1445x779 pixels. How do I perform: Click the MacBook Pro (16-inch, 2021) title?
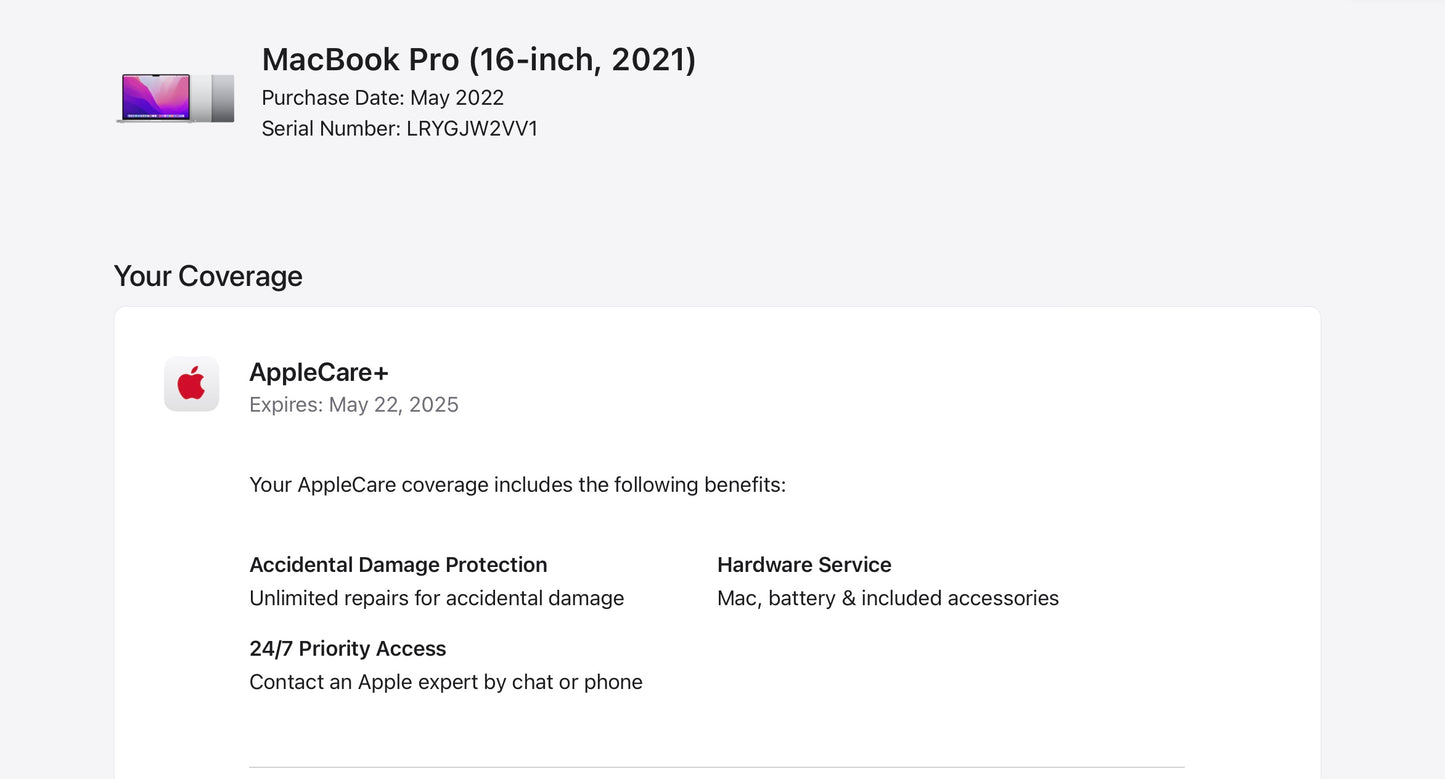[478, 59]
